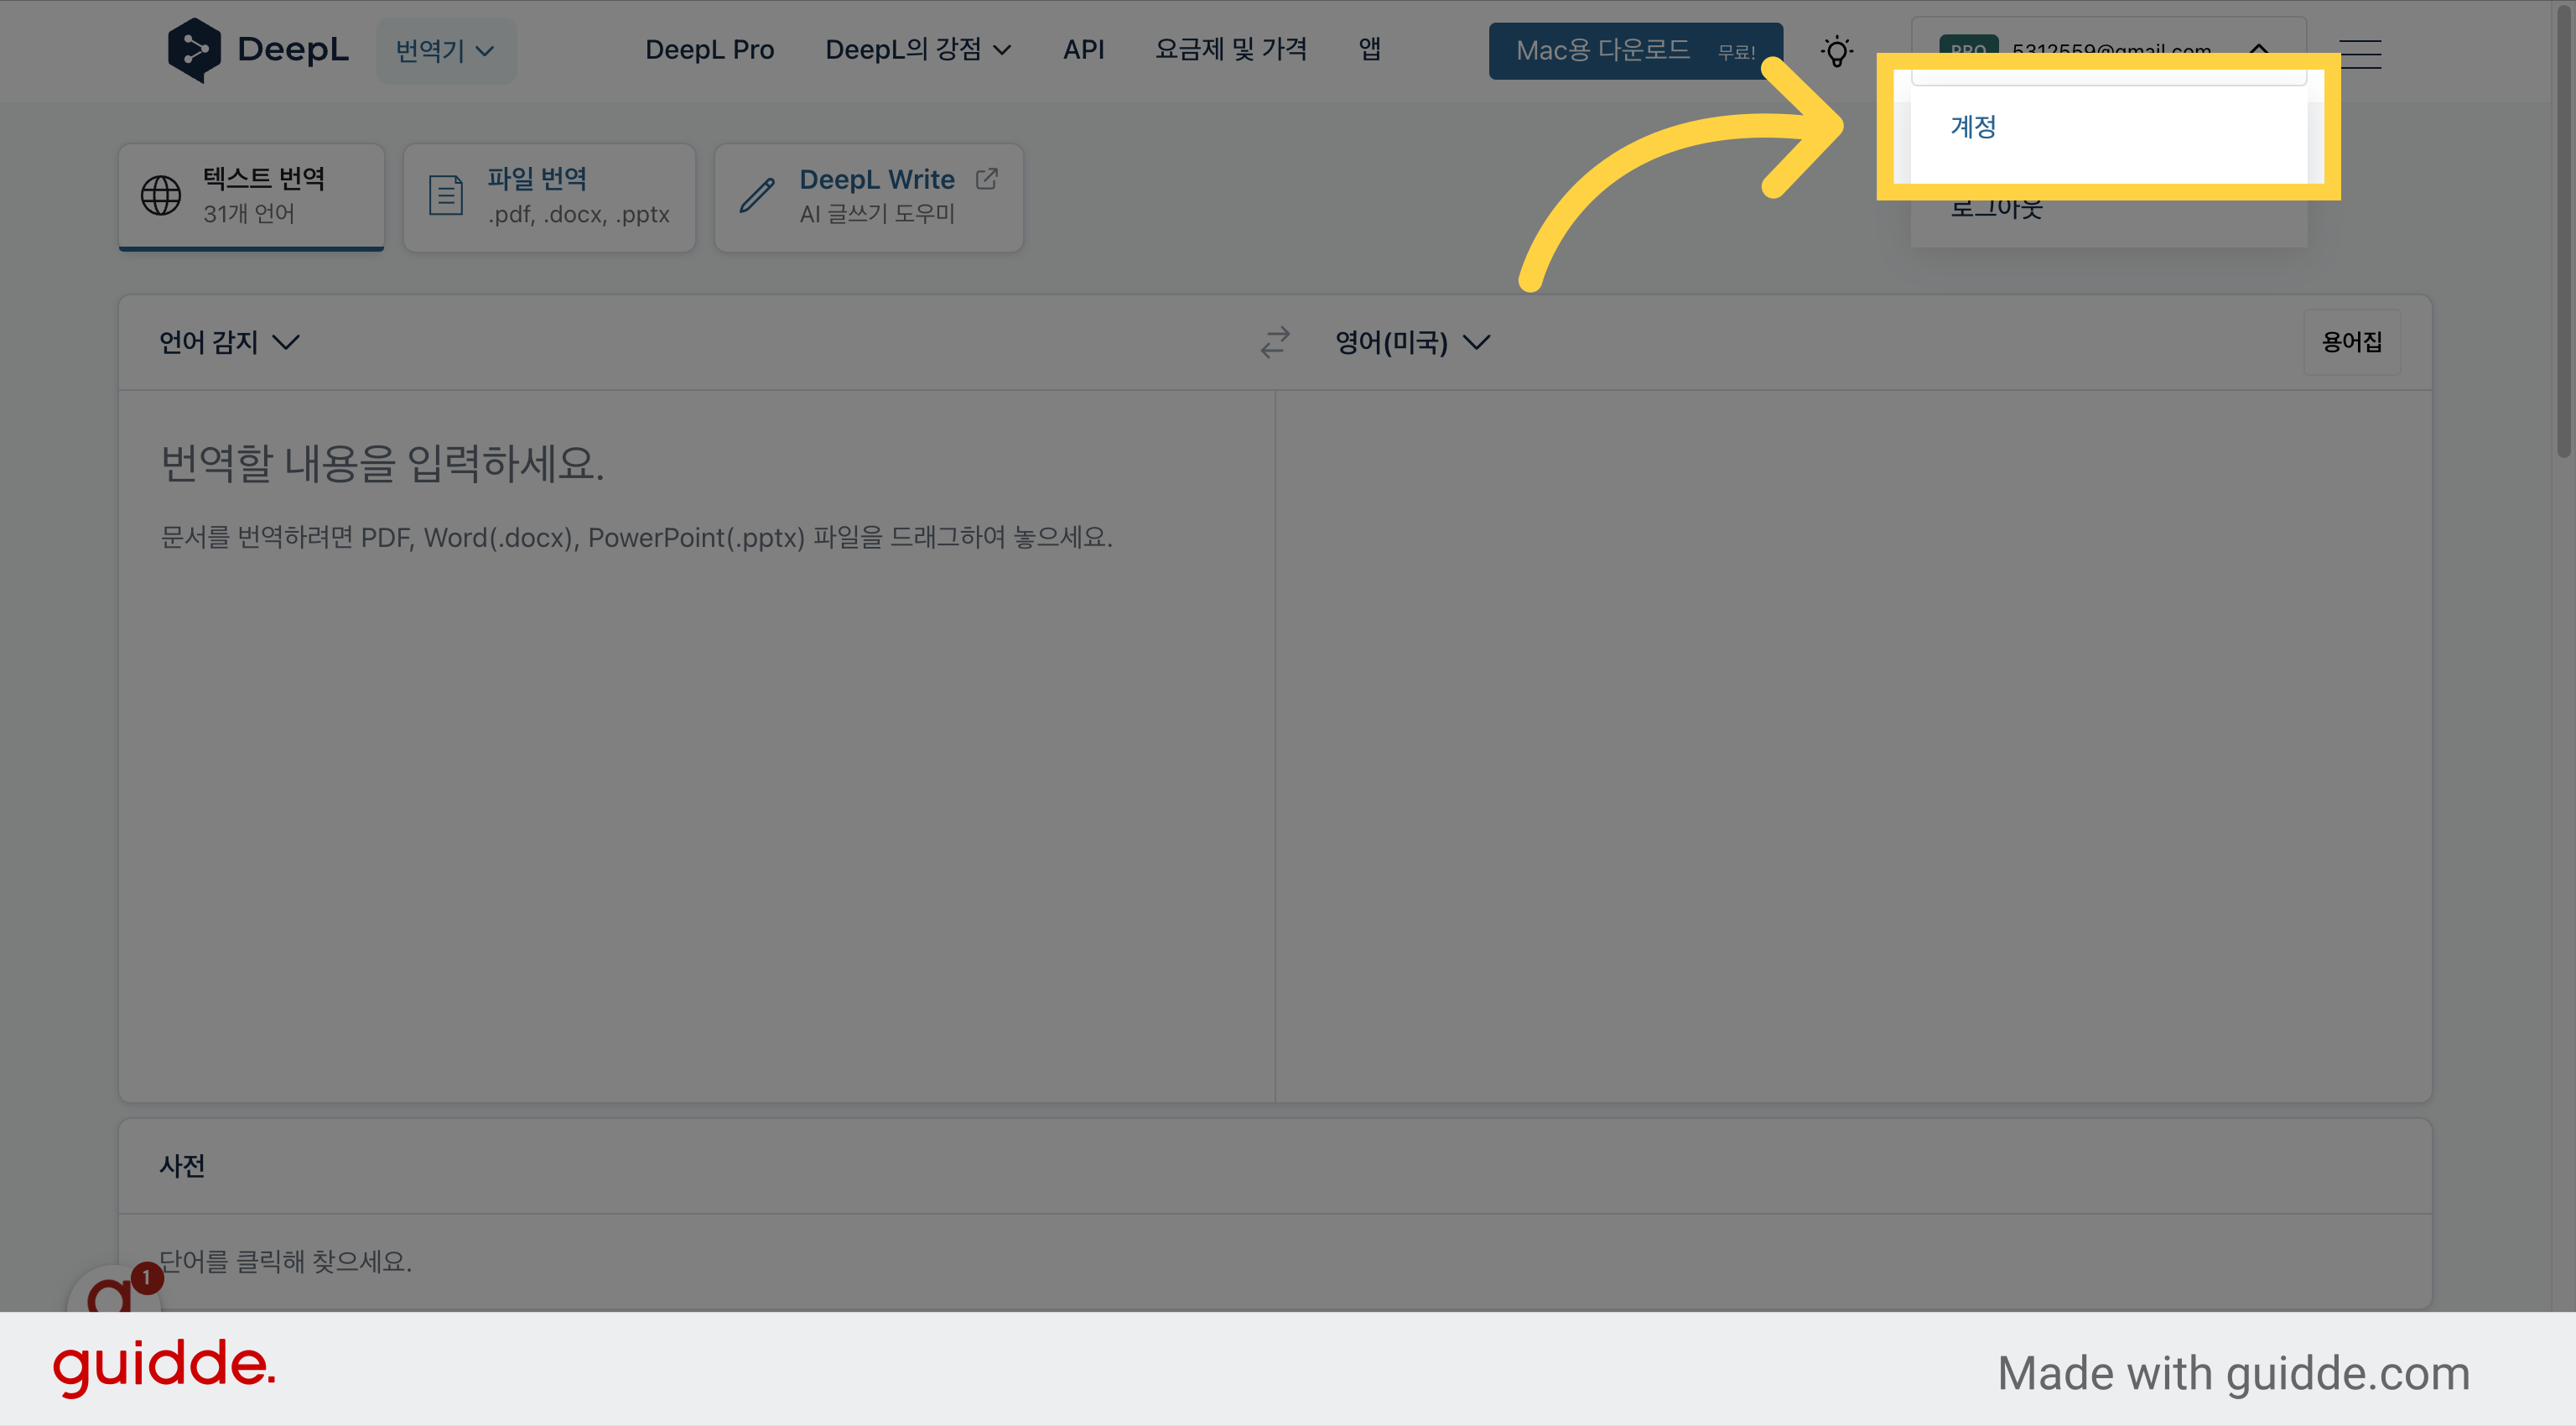
Task: Click the pencil icon for DeepL Write
Action: [757, 195]
